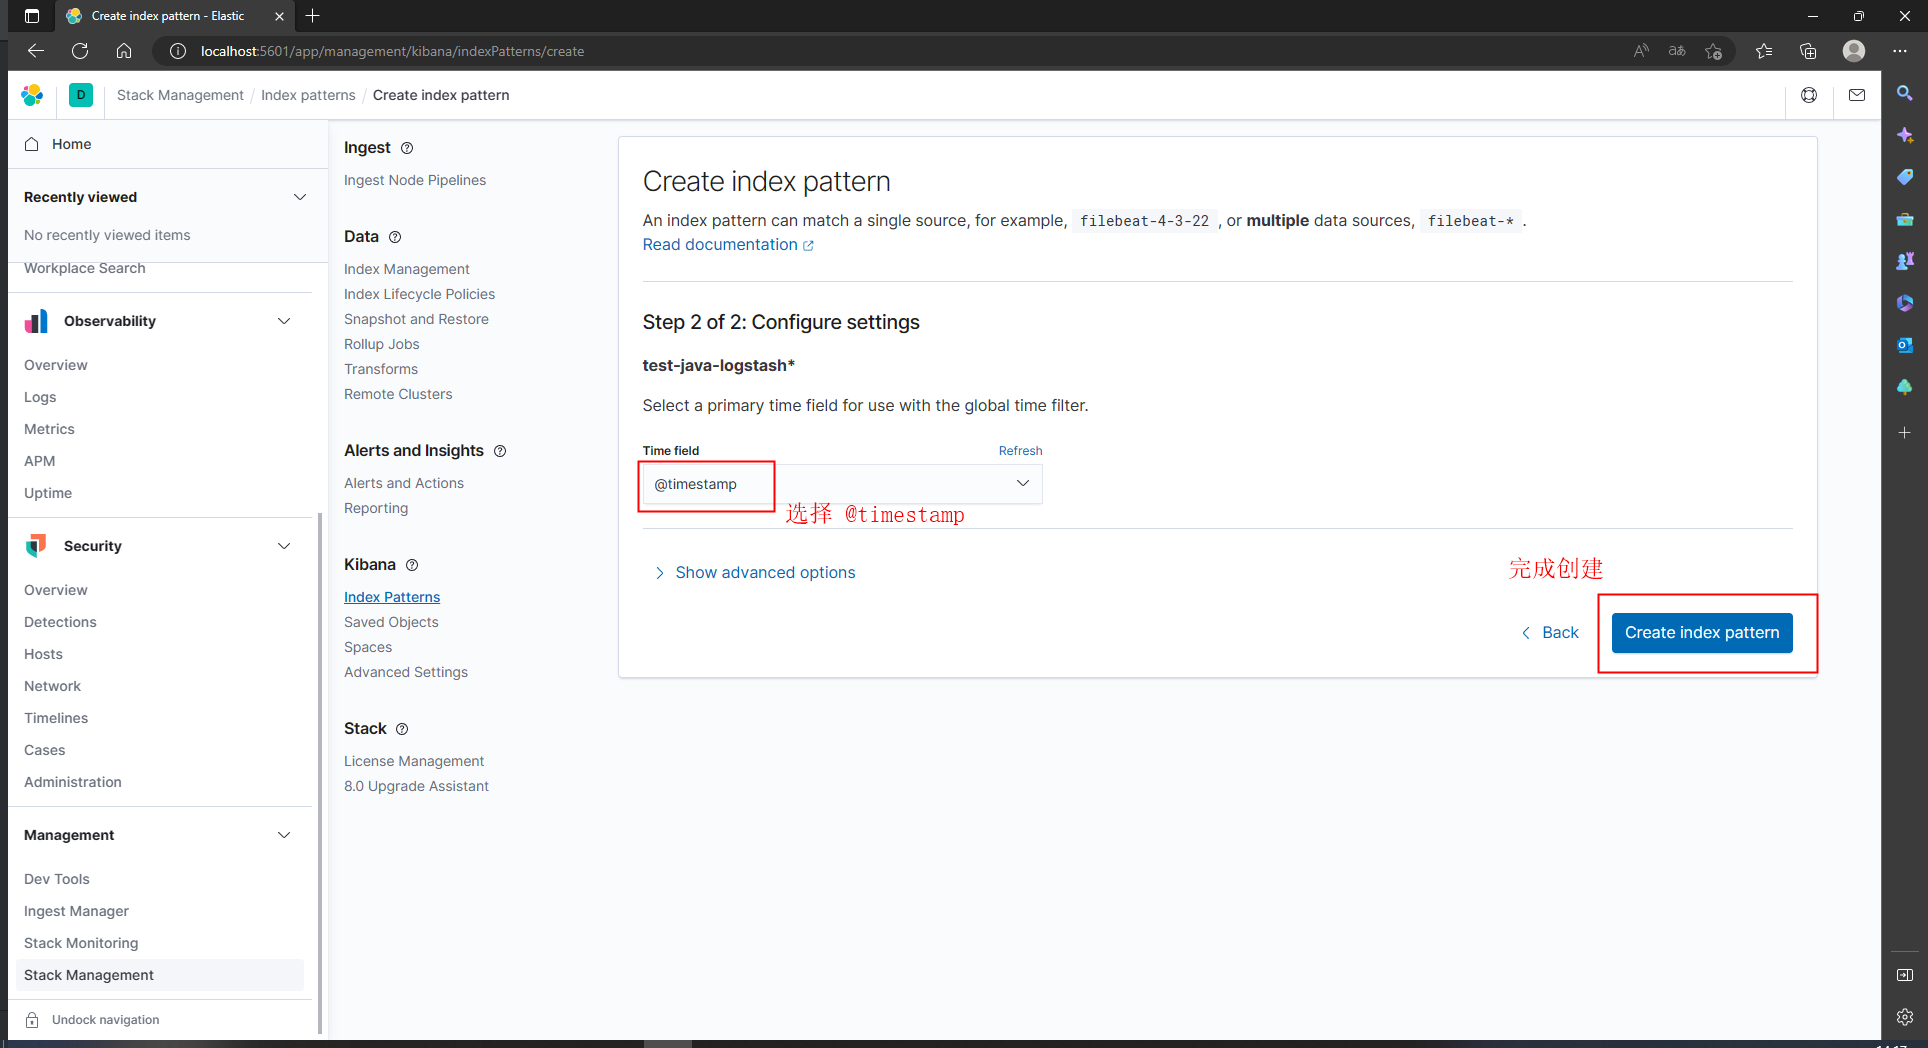Collapse the Management nav section

point(284,835)
